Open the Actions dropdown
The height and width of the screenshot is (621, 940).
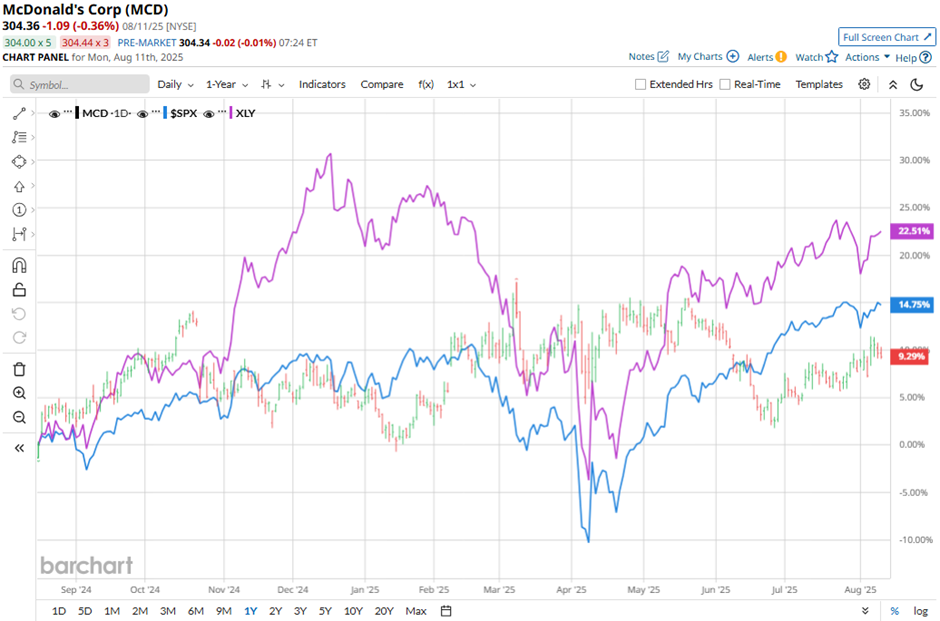867,57
